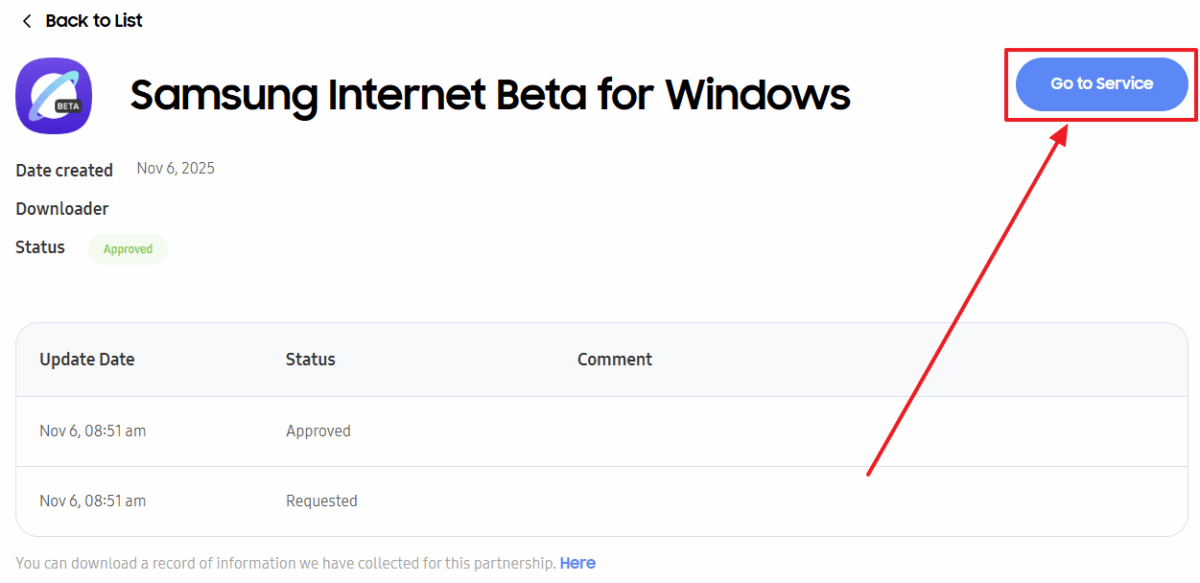
Task: Click the Status column header in table
Action: pos(310,359)
